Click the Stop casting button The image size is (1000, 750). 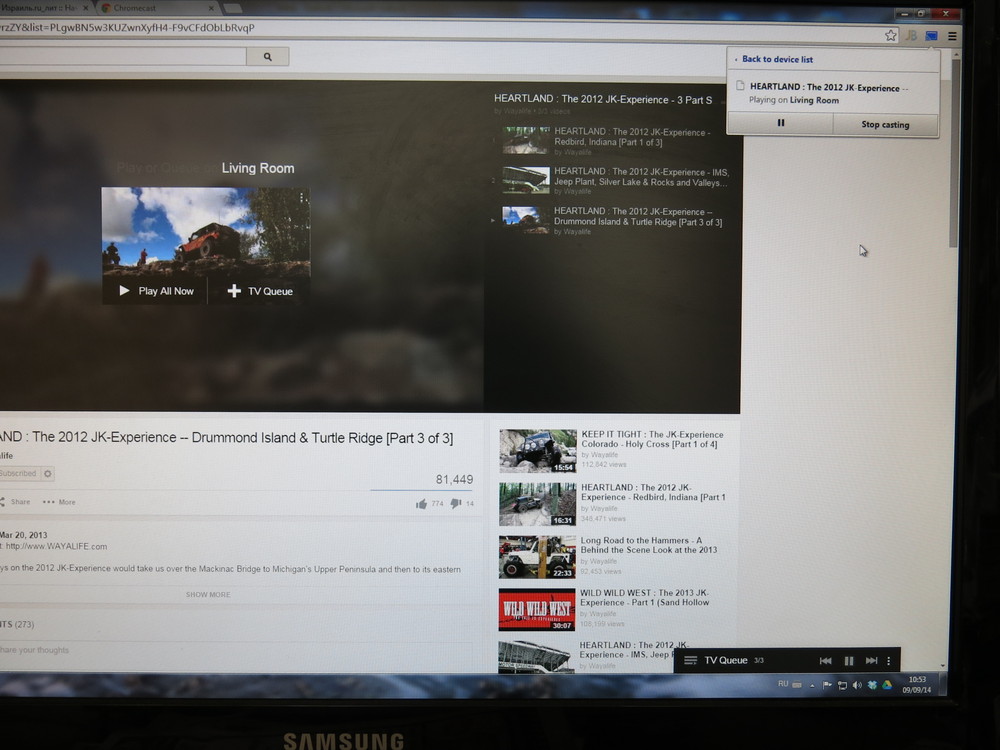tap(885, 124)
